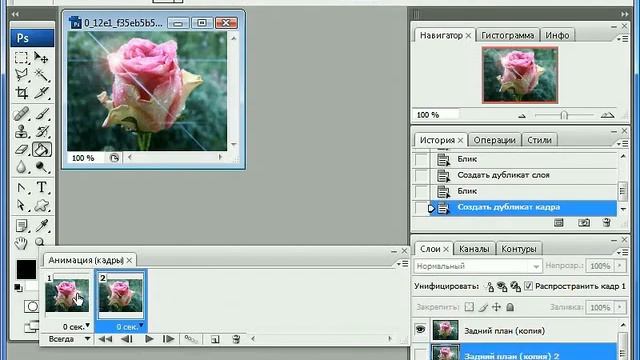Switch to the Контуры tab
The height and width of the screenshot is (360, 640).
click(518, 249)
